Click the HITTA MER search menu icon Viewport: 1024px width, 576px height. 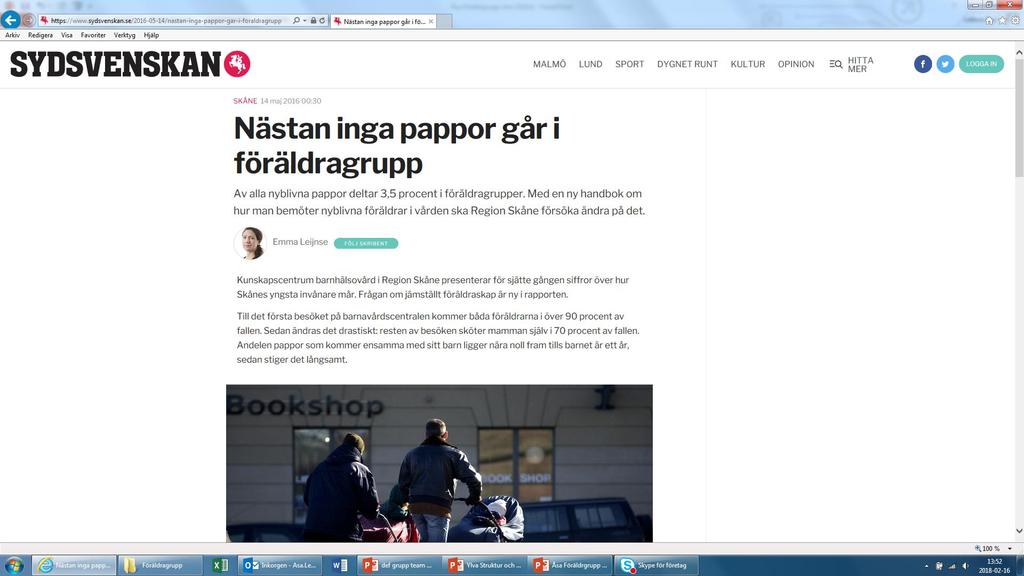[x=835, y=64]
